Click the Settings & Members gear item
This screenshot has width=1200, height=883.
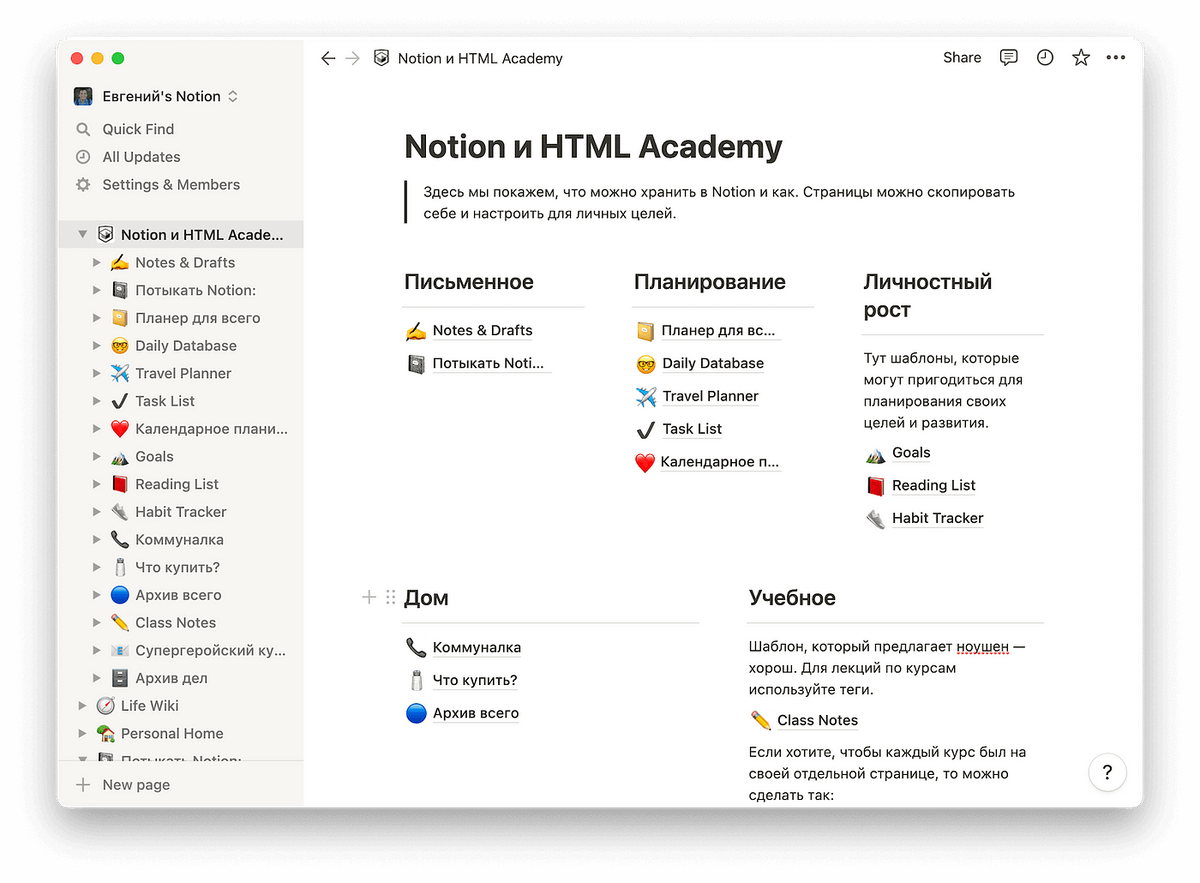(170, 185)
